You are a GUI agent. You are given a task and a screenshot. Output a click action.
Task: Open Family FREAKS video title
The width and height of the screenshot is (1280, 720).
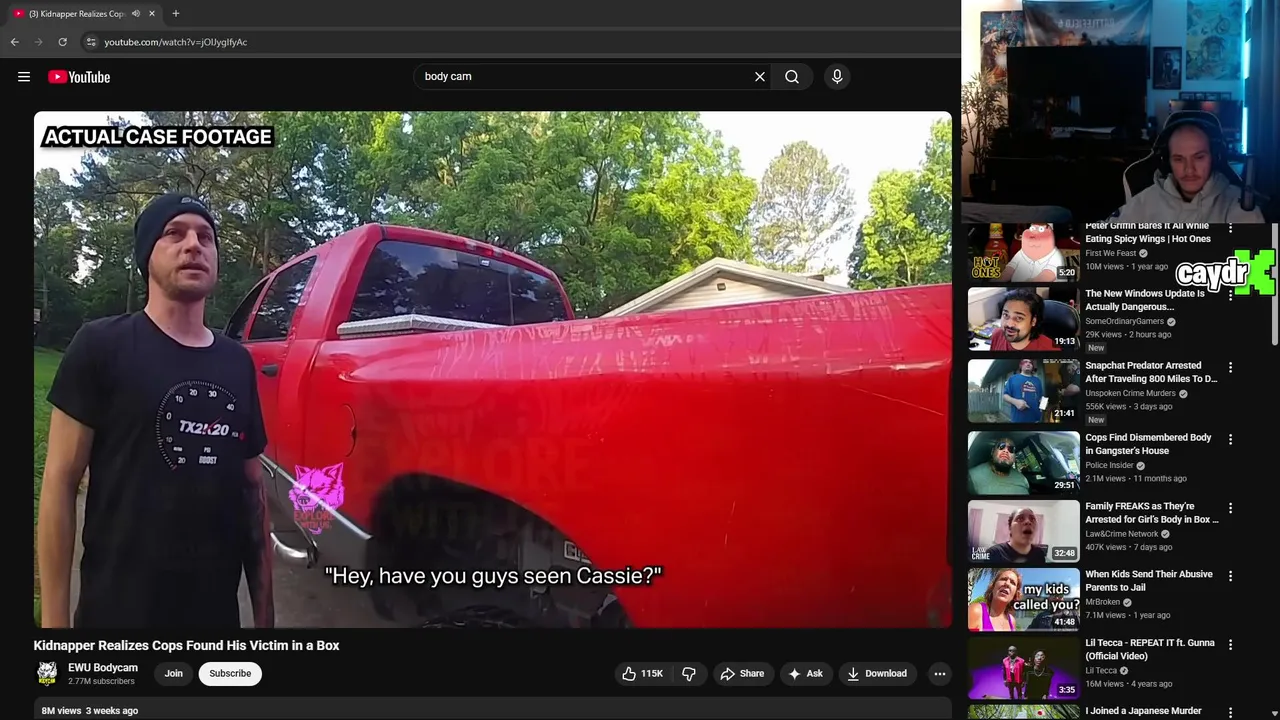(1152, 513)
